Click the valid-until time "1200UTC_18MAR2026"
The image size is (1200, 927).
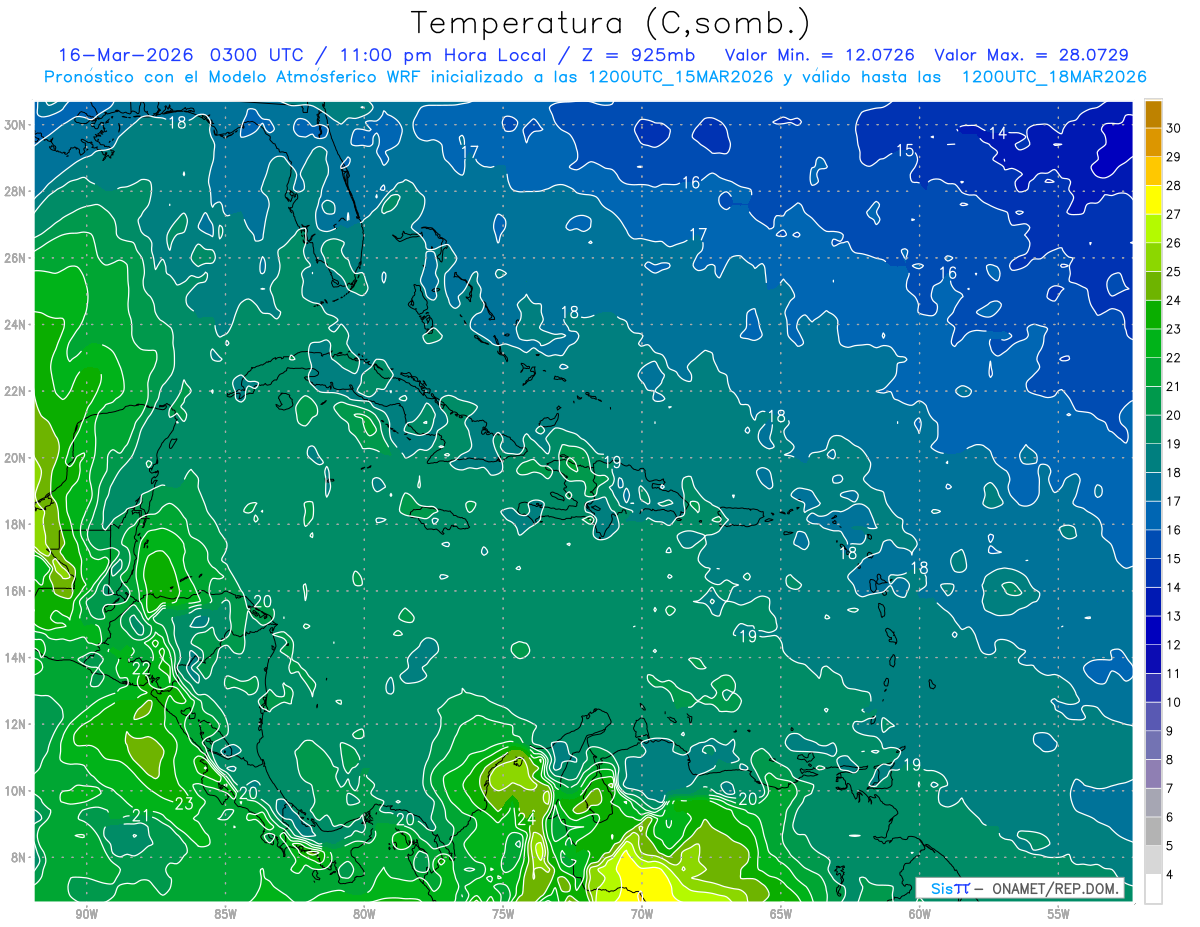click(x=1053, y=77)
